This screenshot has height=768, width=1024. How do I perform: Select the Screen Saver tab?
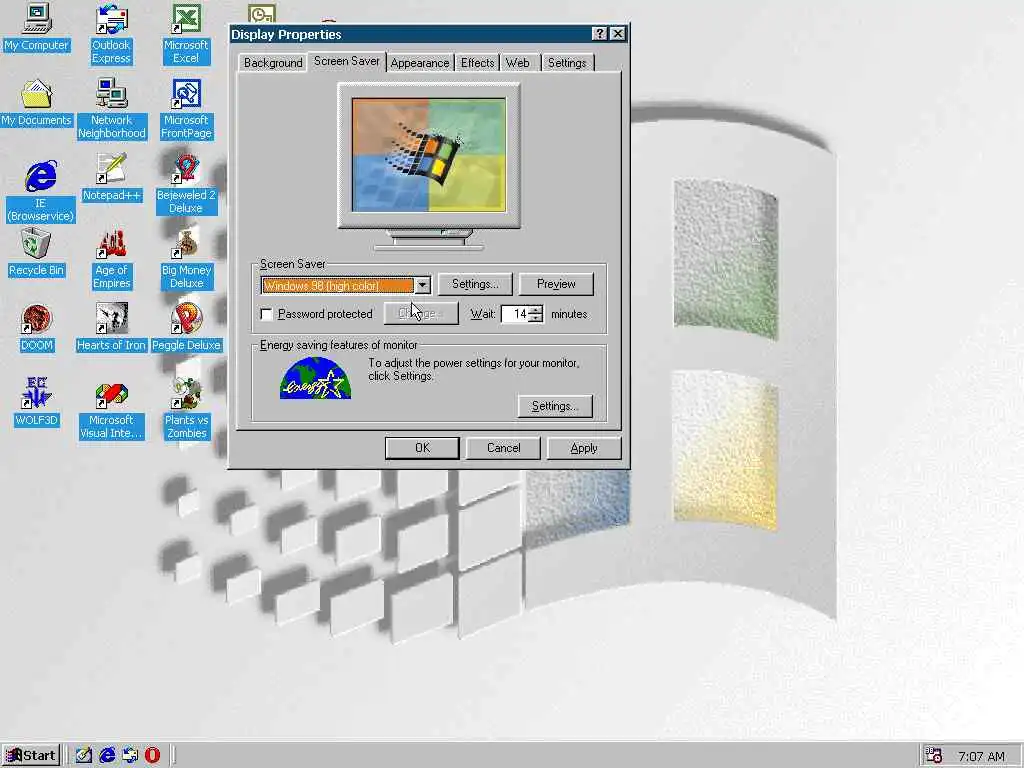pyautogui.click(x=347, y=61)
